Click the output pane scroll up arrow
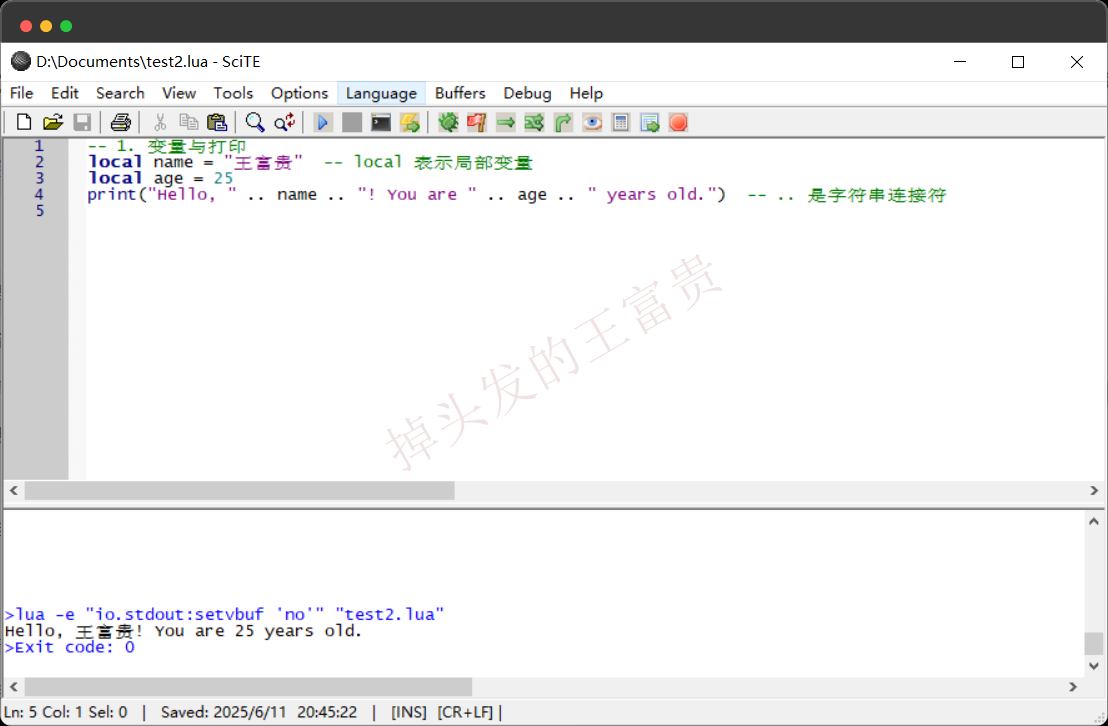The image size is (1108, 726). pyautogui.click(x=1094, y=522)
